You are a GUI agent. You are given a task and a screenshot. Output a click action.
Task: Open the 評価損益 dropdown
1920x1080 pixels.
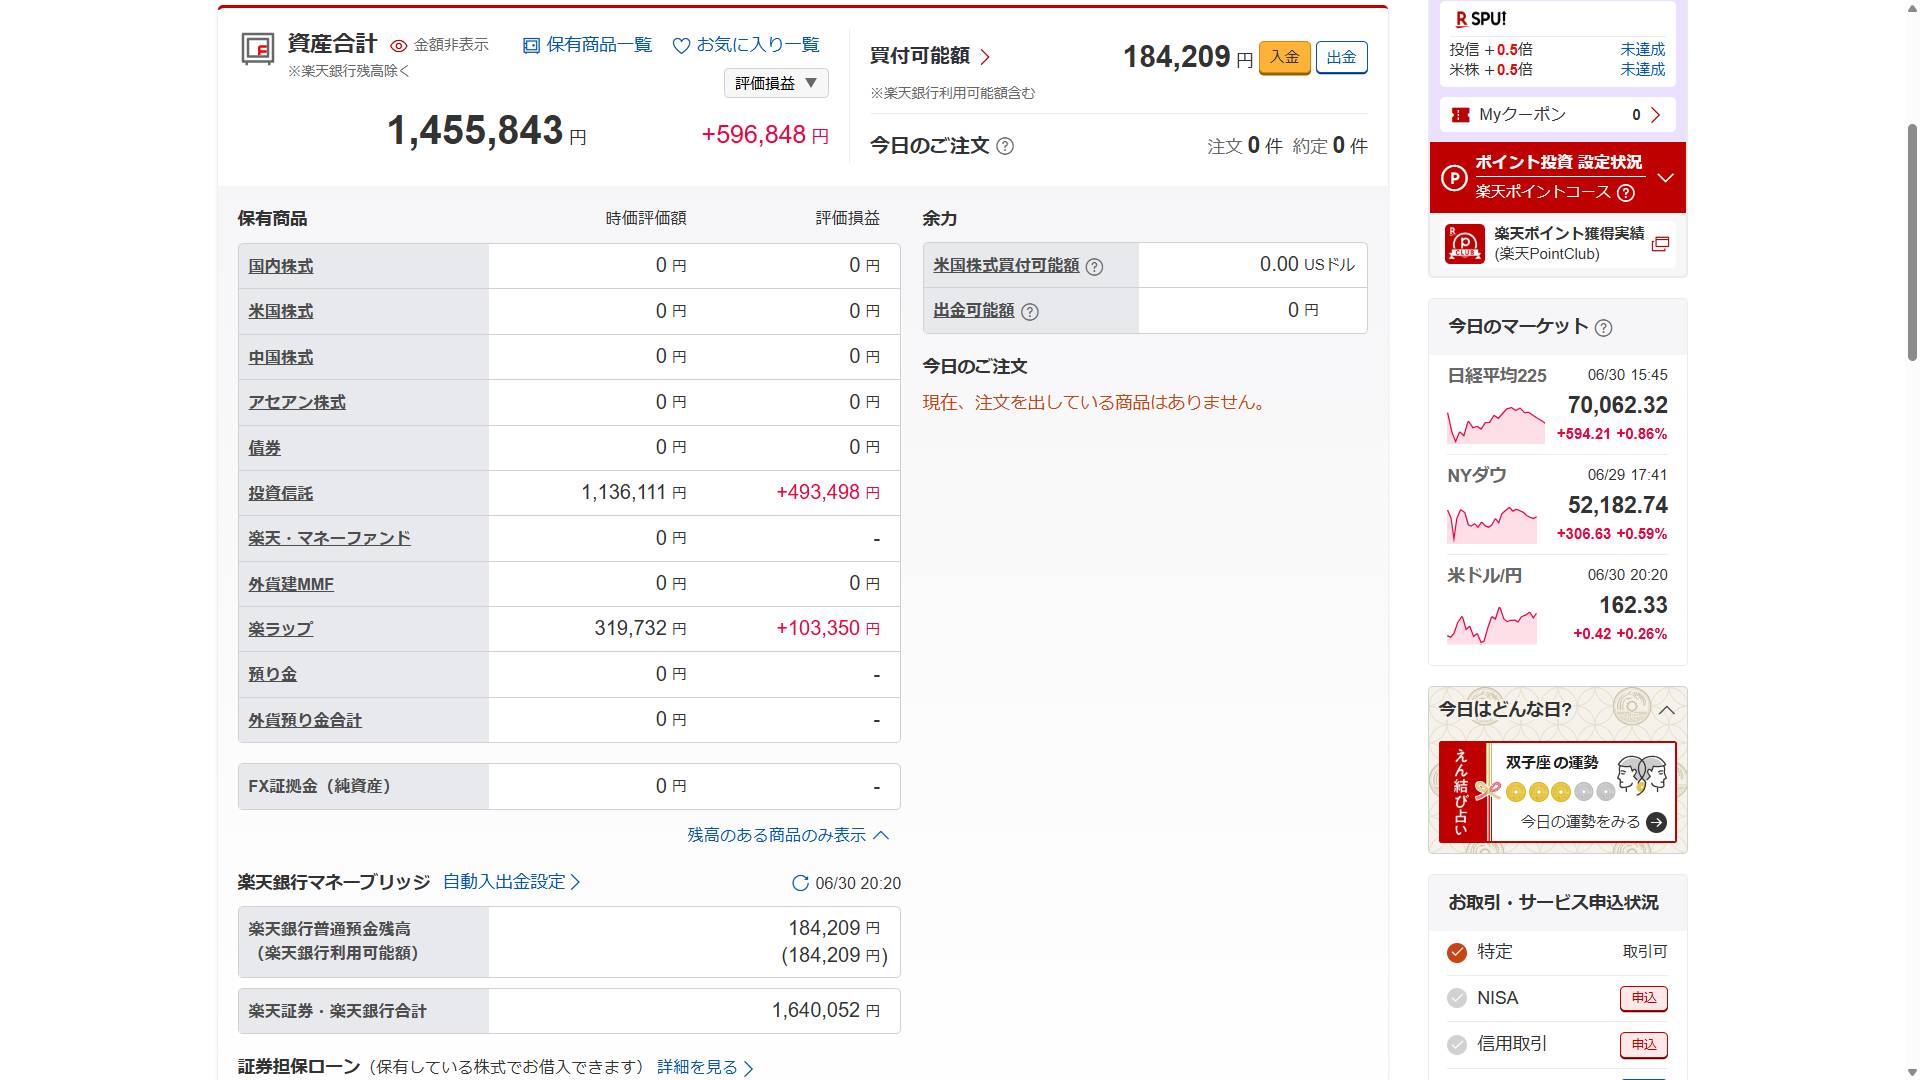click(x=776, y=83)
